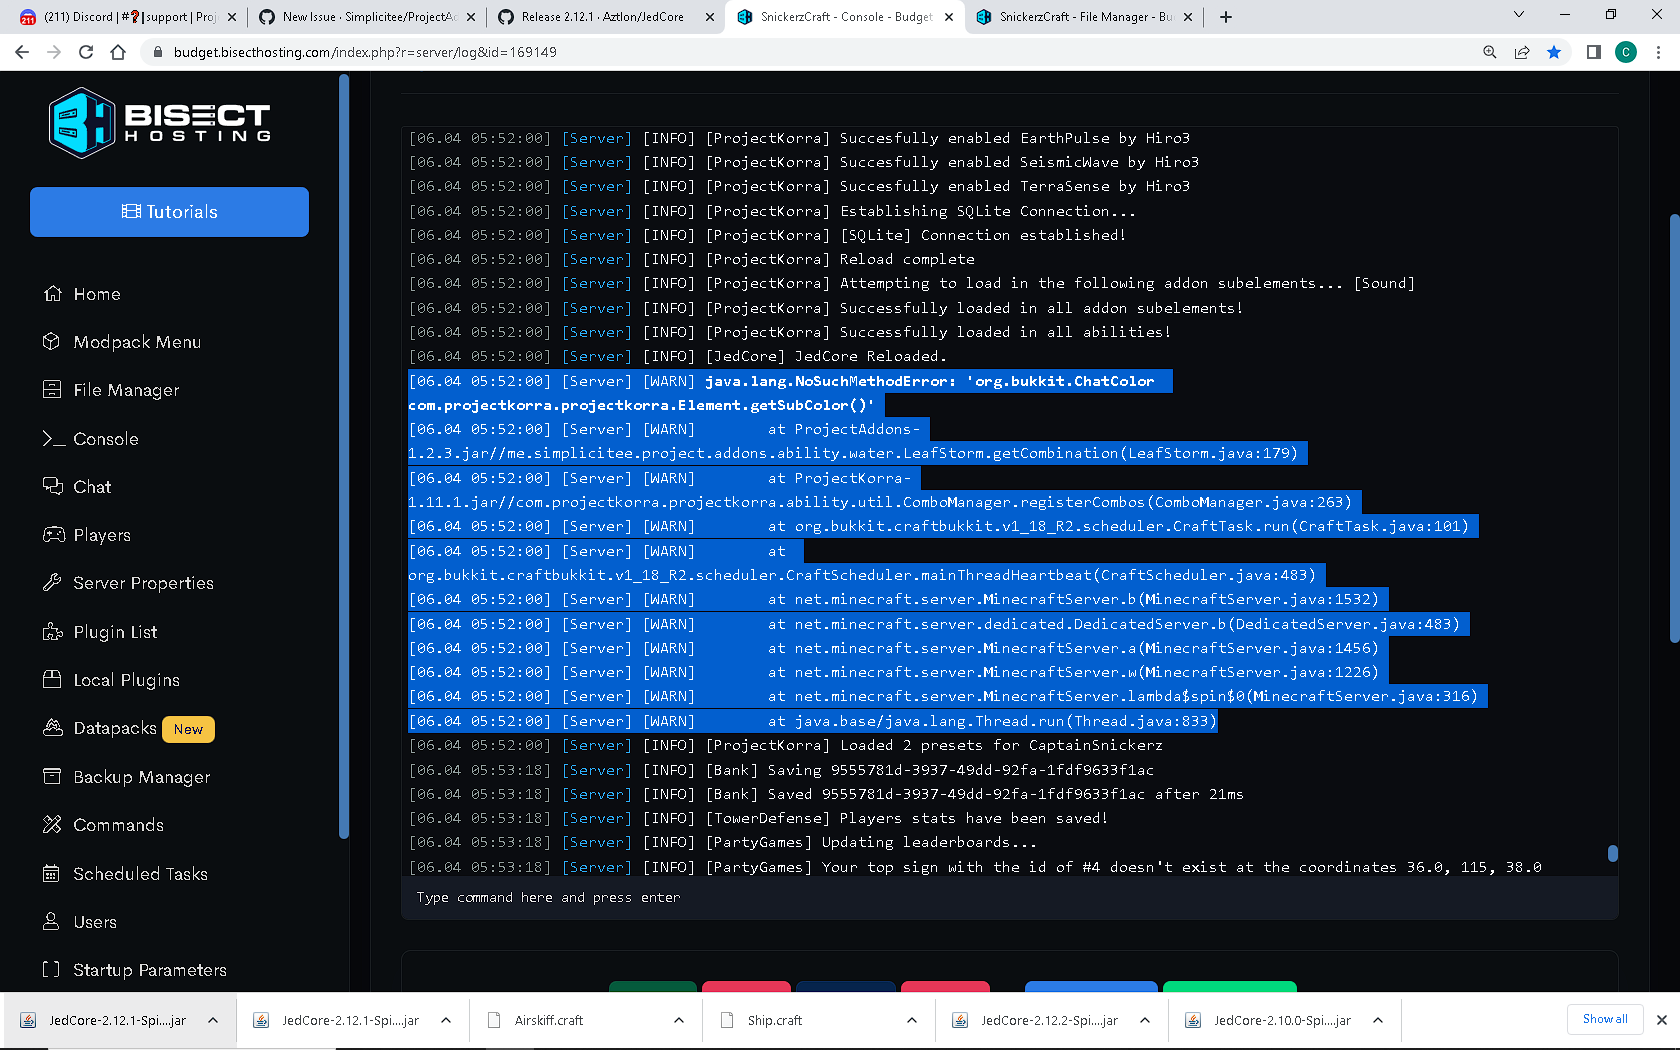Screen dimensions: 1680x1050
Task: Click the Plugin List puzzle icon
Action: 52,631
